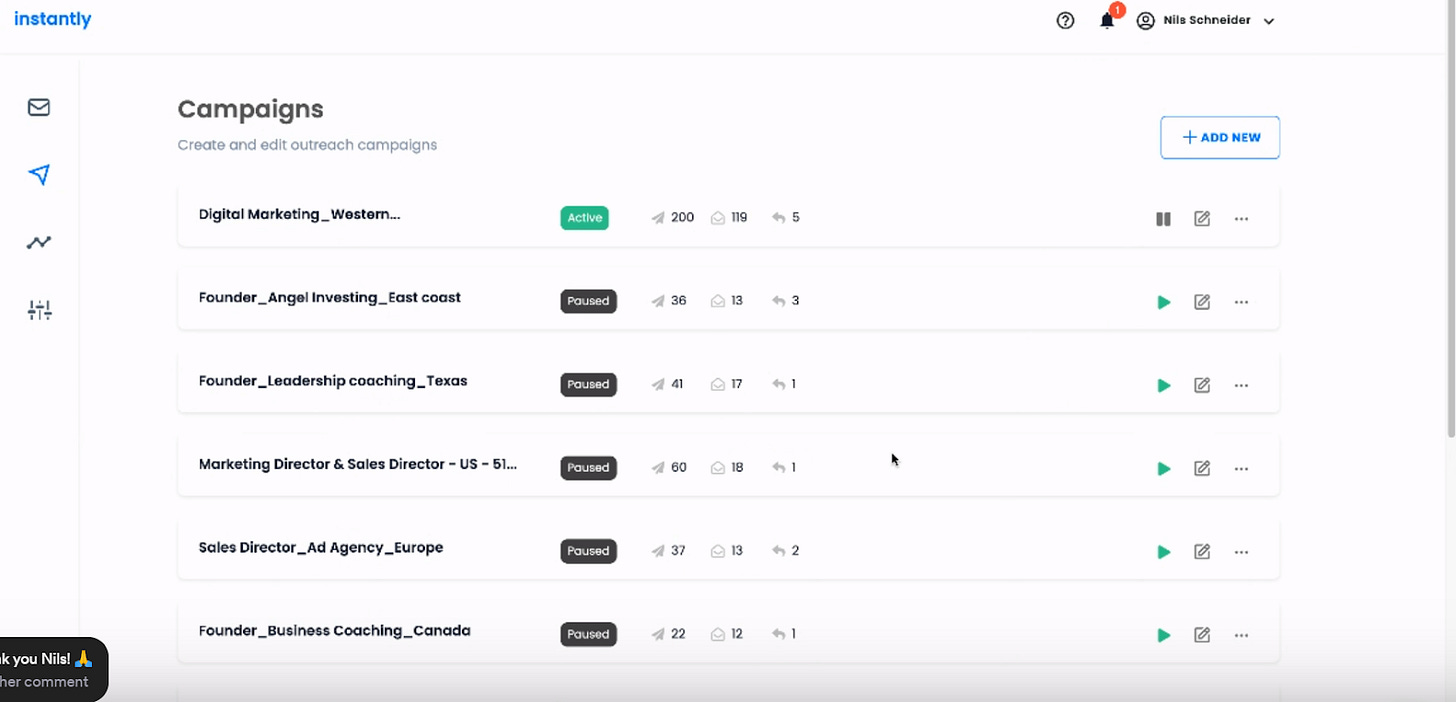
Task: Open more options for Marketing Director & Sales Director
Action: [1241, 468]
